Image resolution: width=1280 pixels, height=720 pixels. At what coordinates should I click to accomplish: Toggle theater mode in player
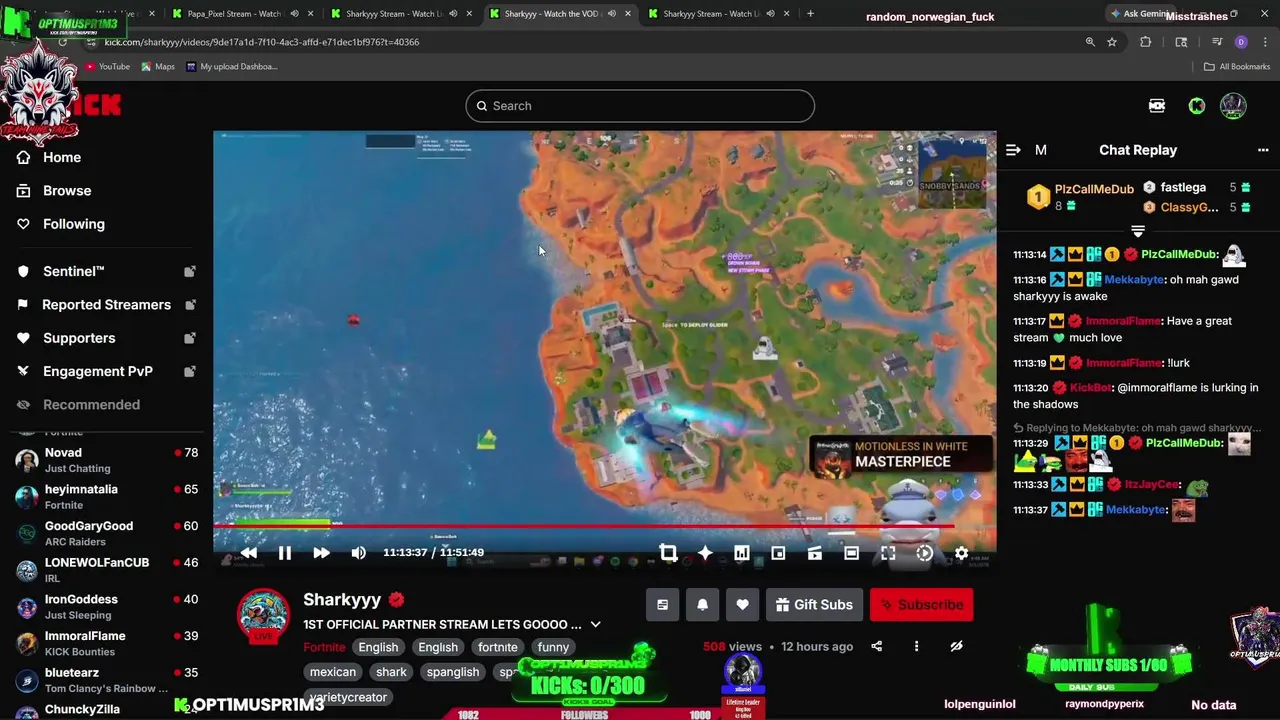point(851,553)
